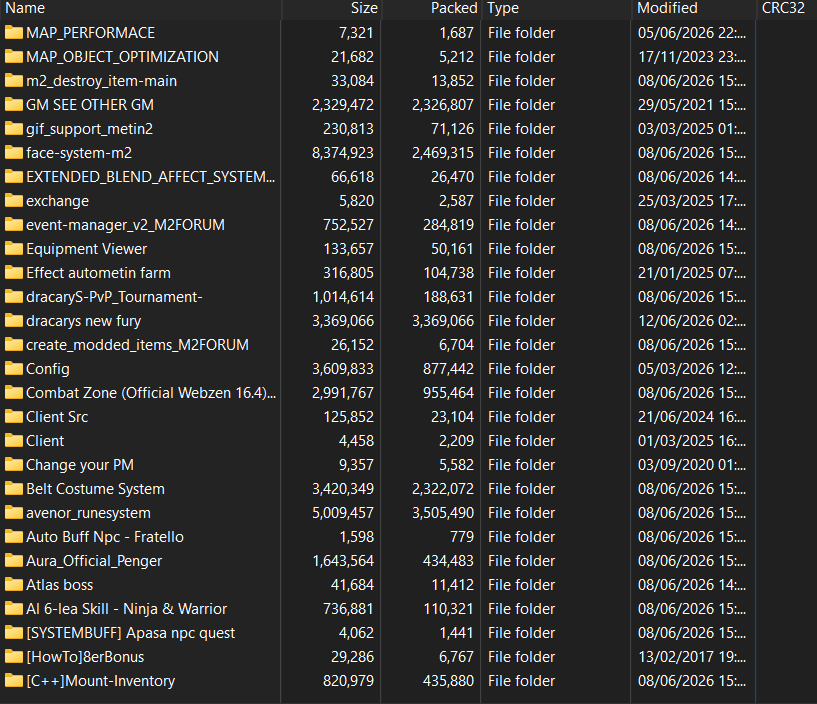The image size is (817, 704).
Task: Select [SYSTEMBUFF] Apasa npc quest name
Action: click(x=131, y=632)
